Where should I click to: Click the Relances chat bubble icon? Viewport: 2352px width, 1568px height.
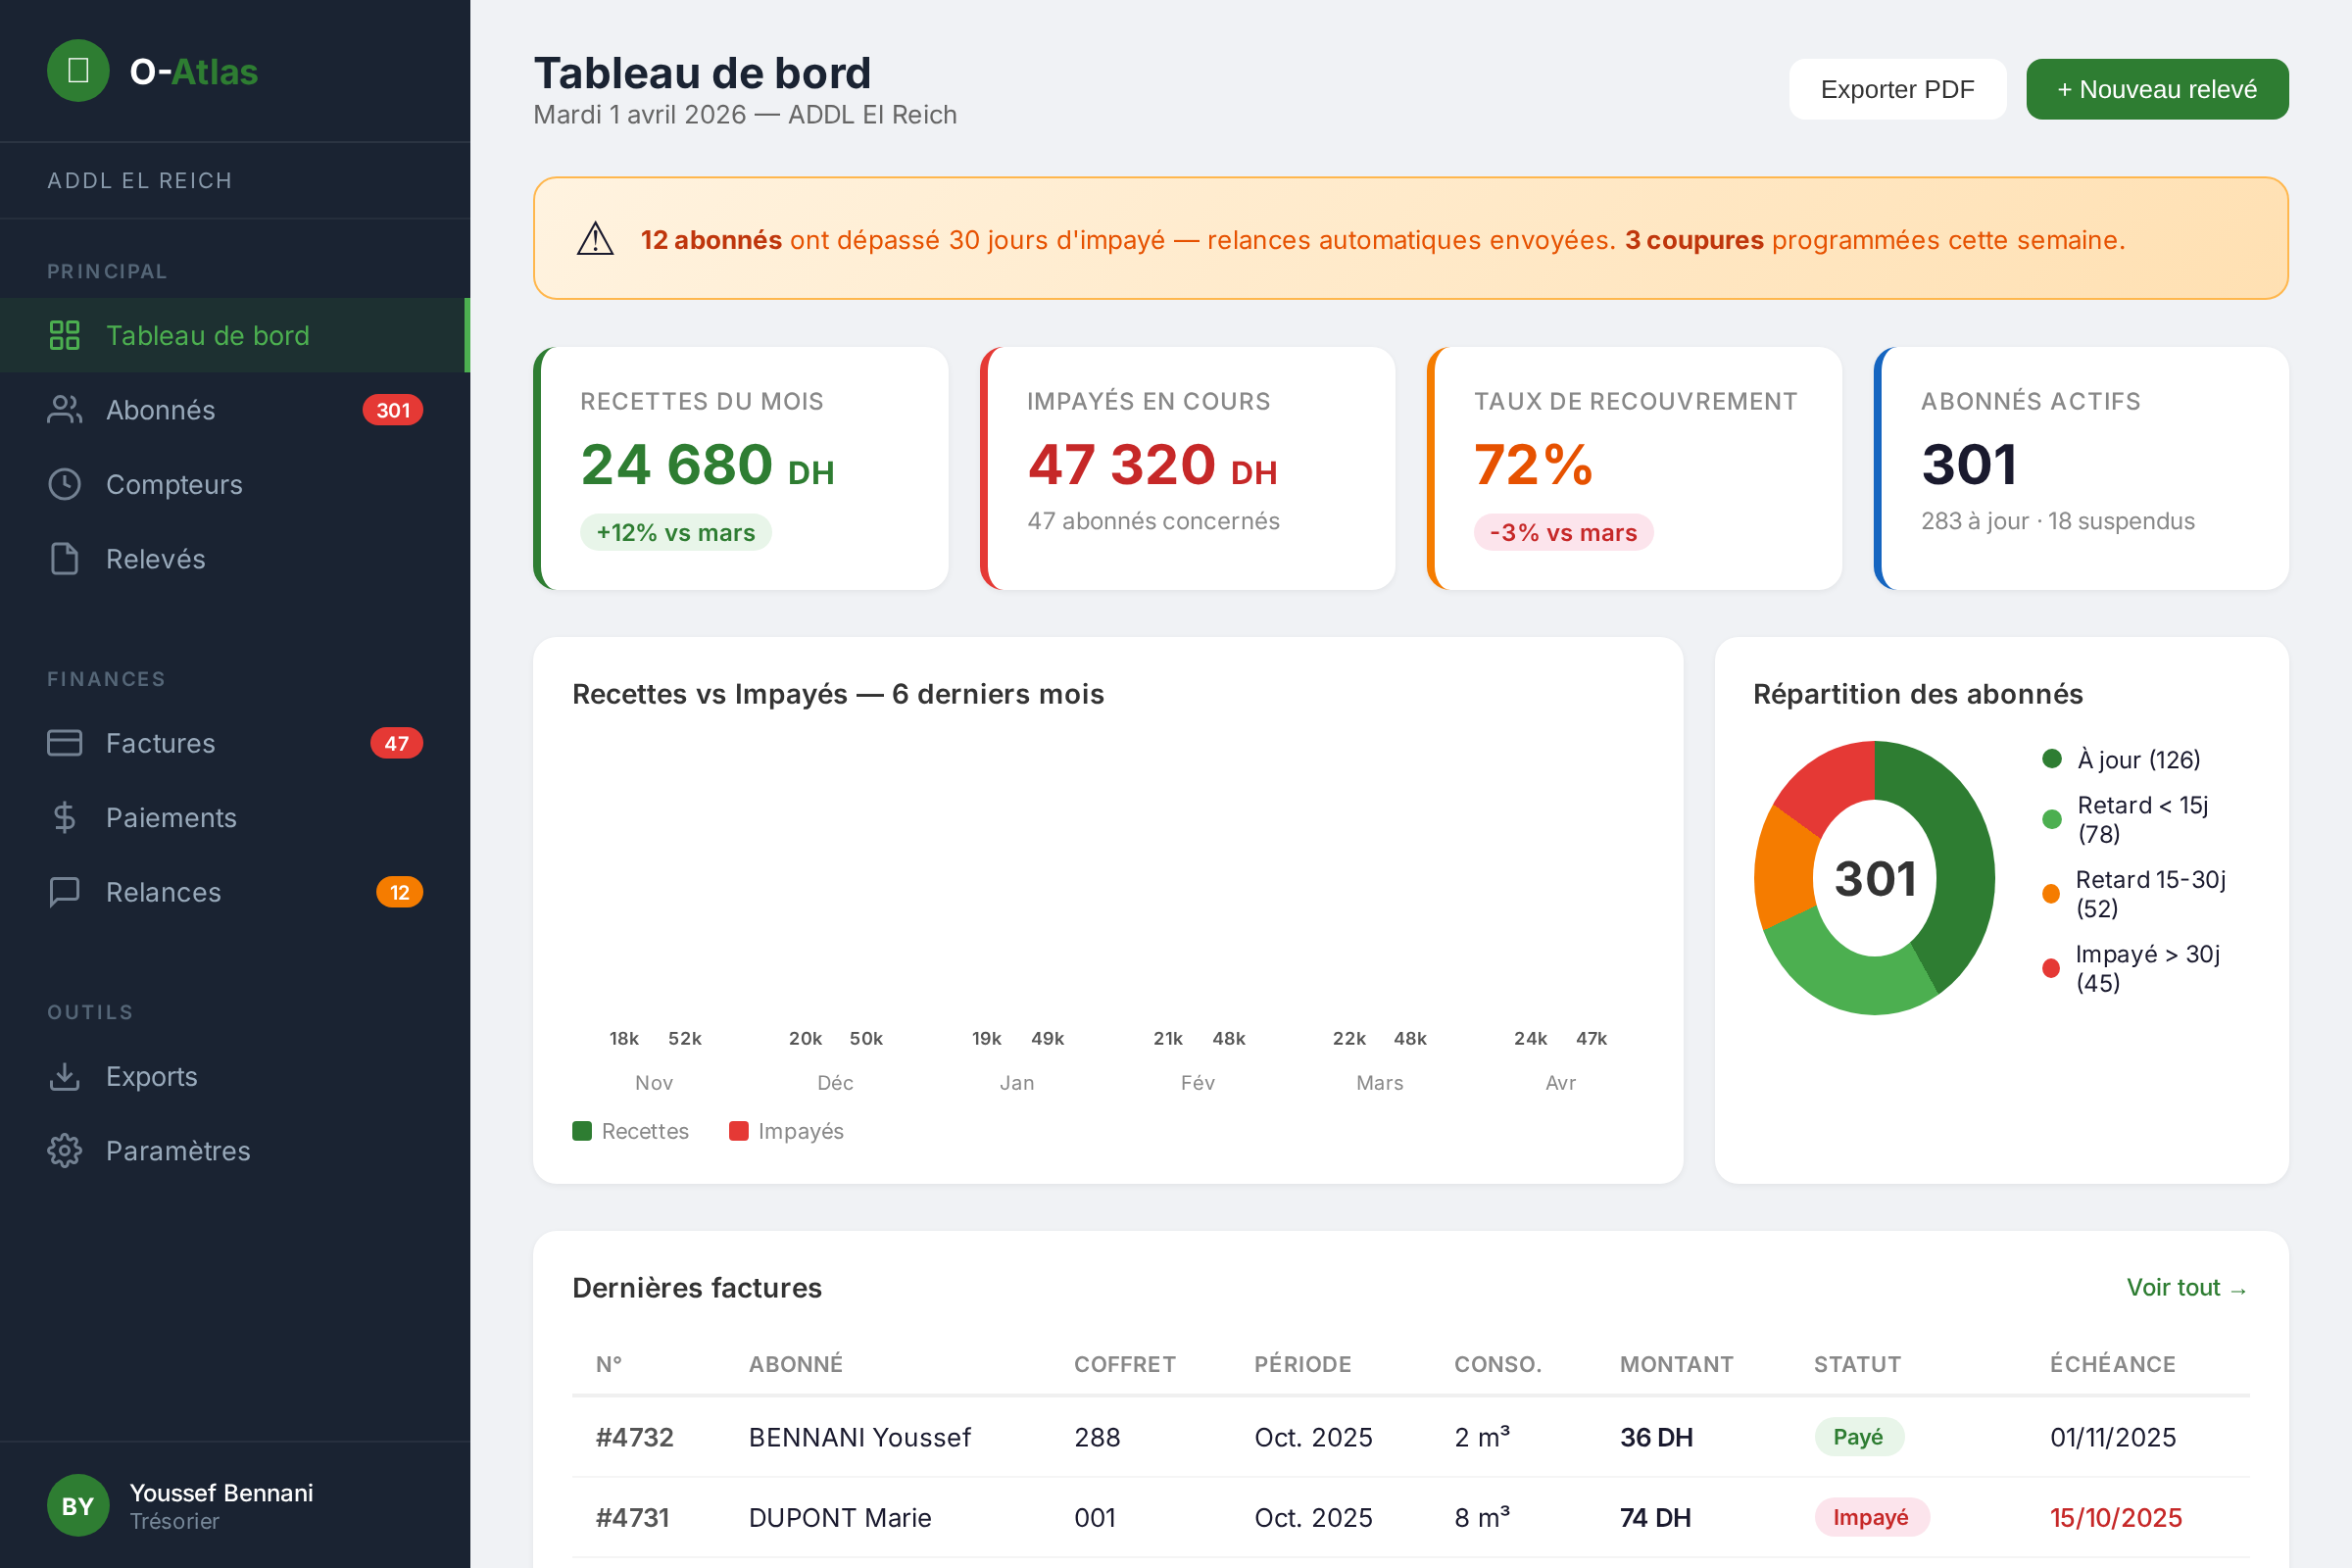(64, 892)
